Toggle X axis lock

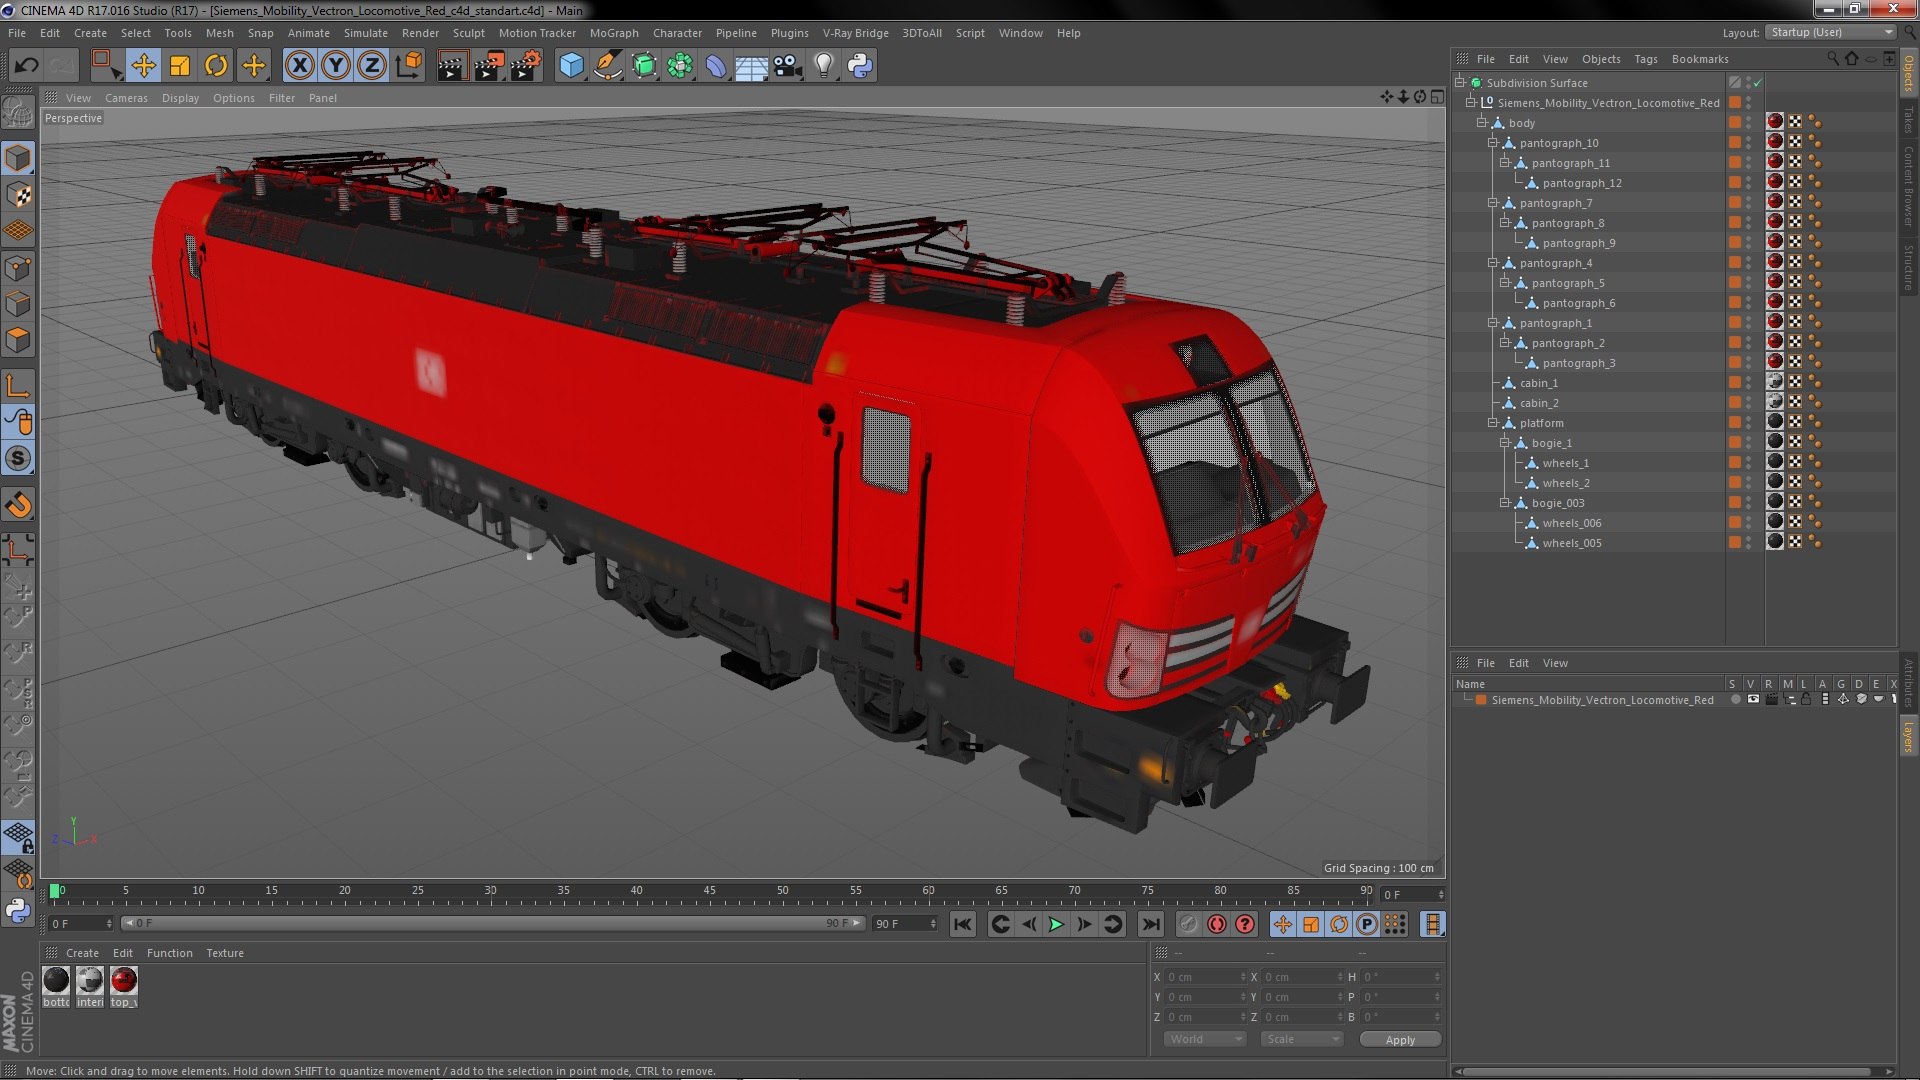coord(299,66)
